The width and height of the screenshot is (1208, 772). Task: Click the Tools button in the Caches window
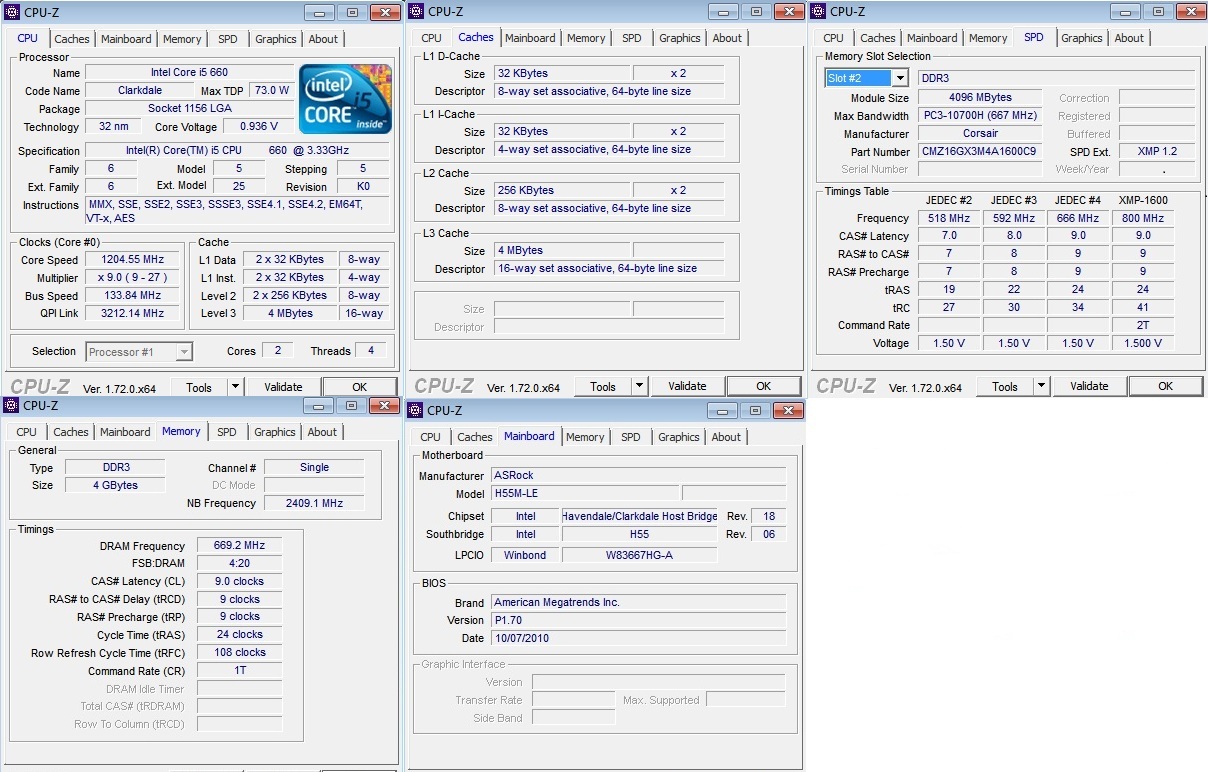(x=603, y=386)
